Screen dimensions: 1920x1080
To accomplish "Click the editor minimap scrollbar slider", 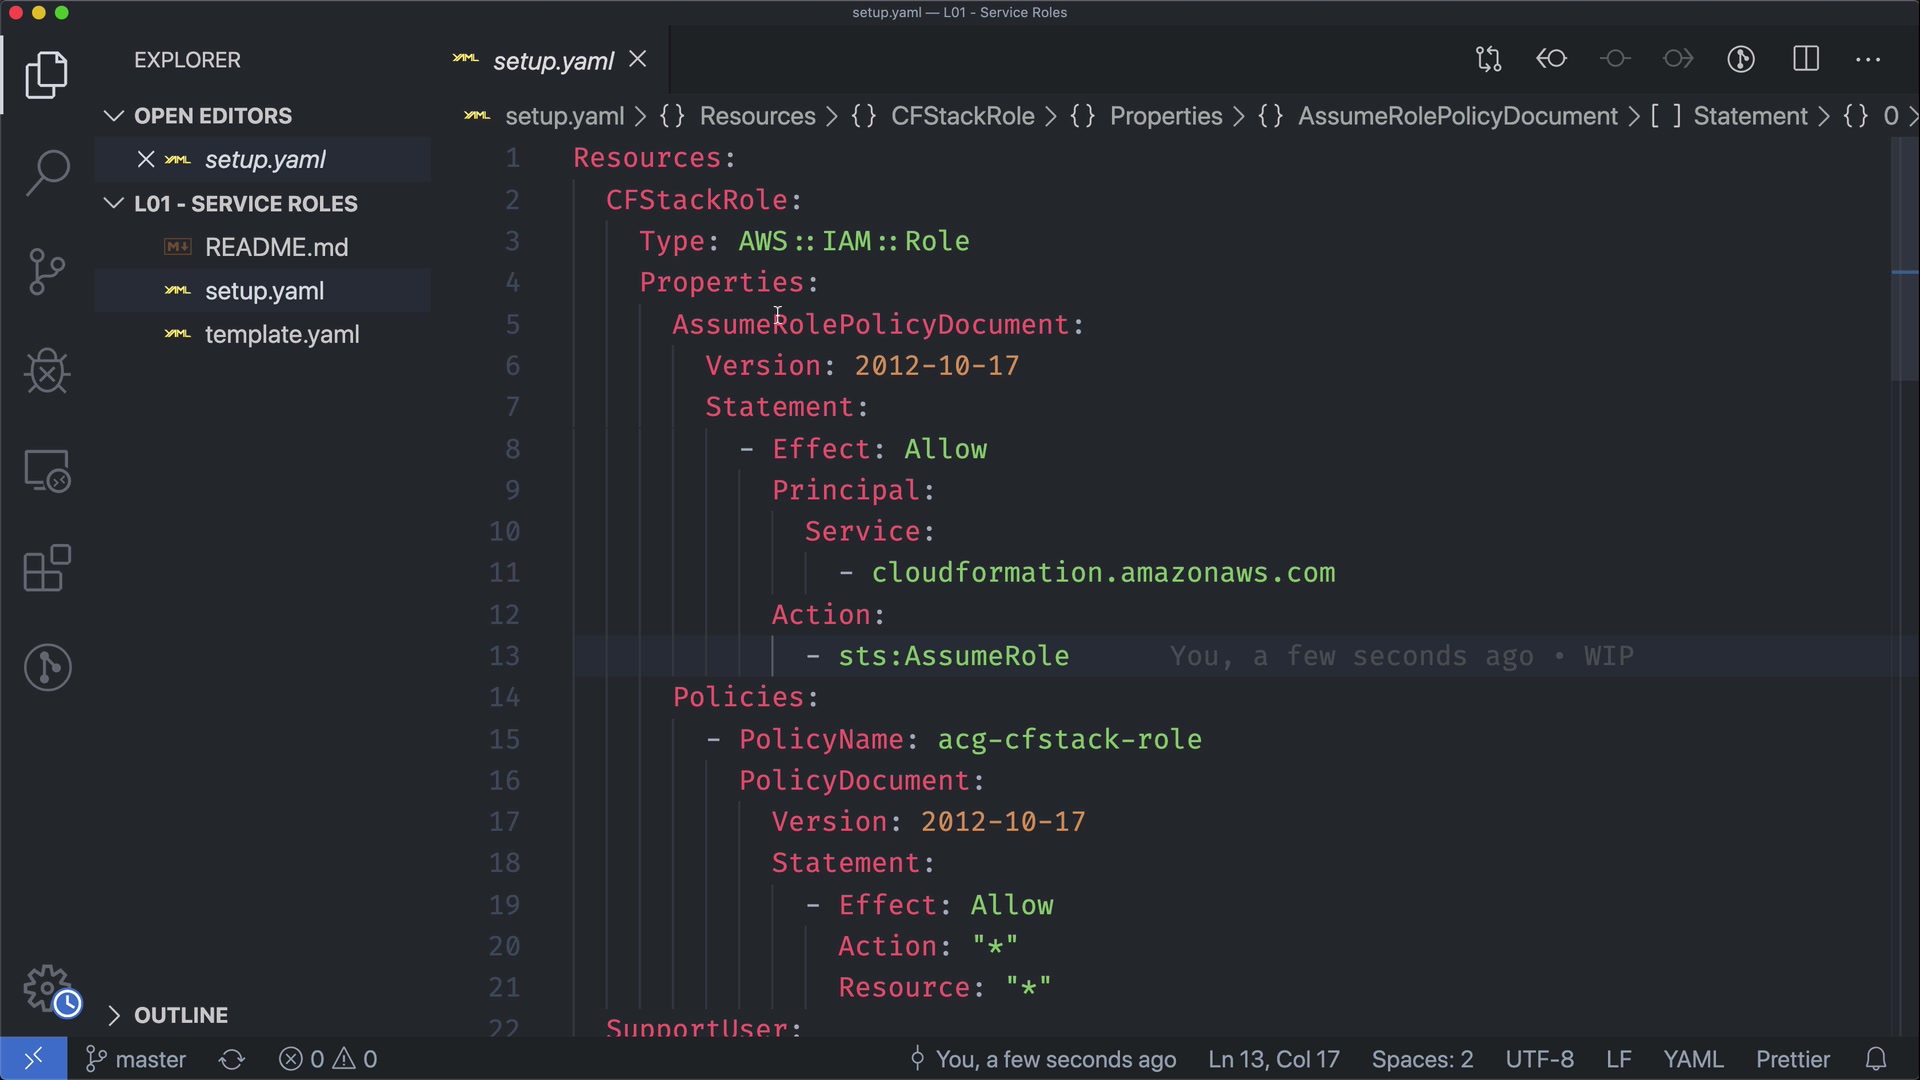I will [1904, 260].
